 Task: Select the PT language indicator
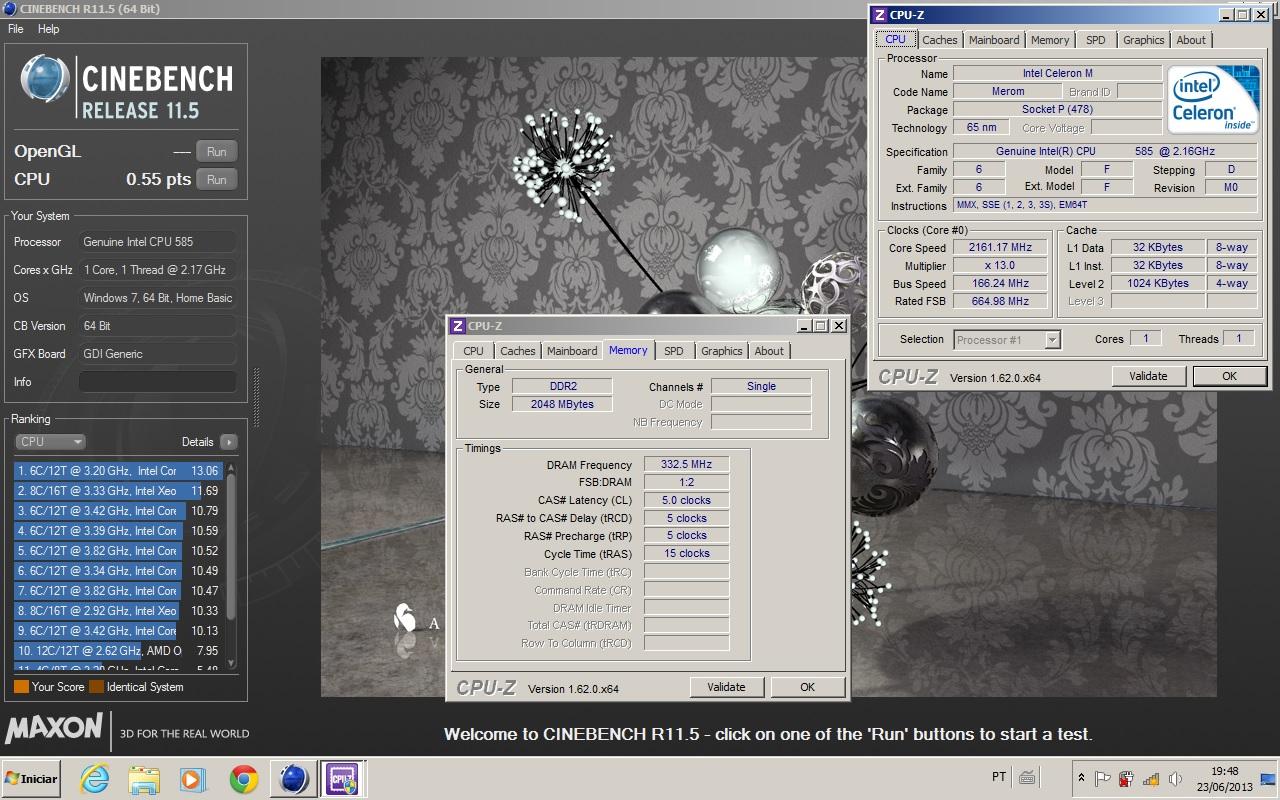coord(998,777)
